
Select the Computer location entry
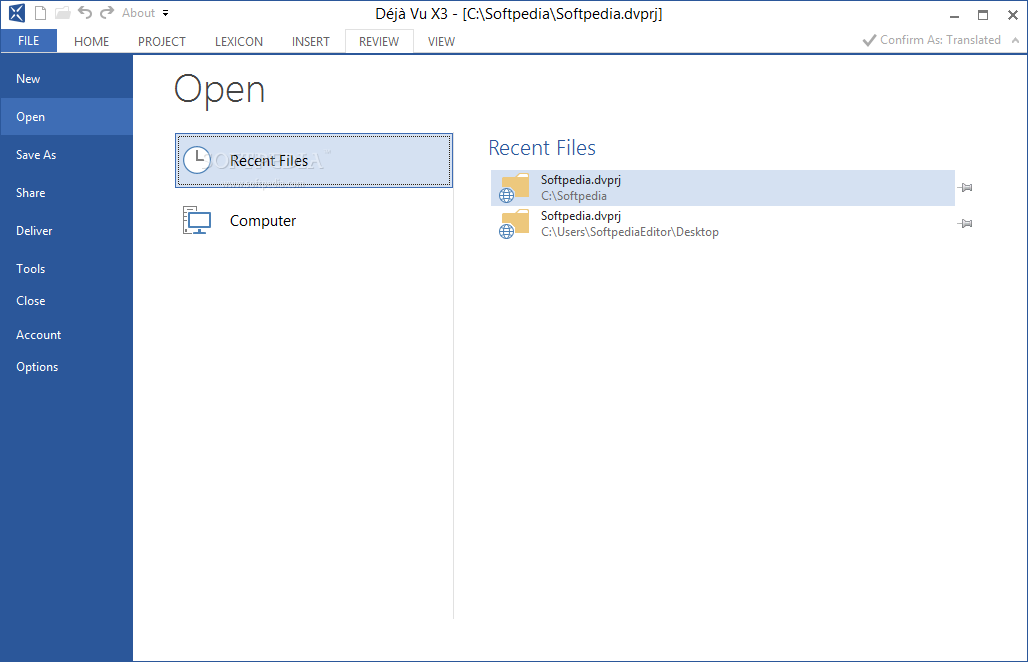click(x=314, y=221)
